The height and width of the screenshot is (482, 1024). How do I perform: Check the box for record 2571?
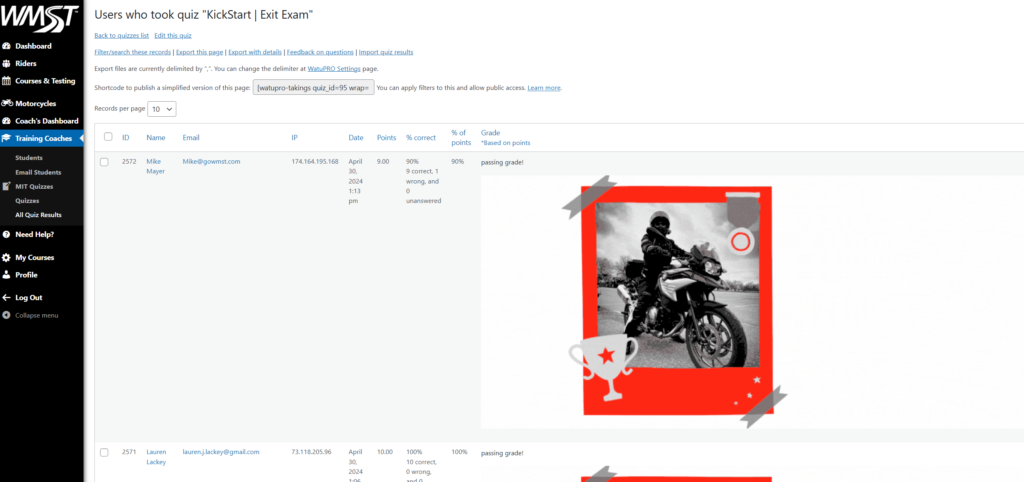[104, 452]
